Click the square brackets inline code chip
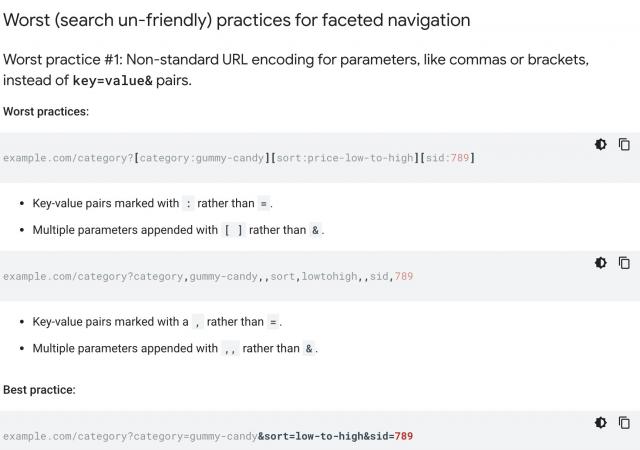This screenshot has width=640, height=450. (233, 230)
